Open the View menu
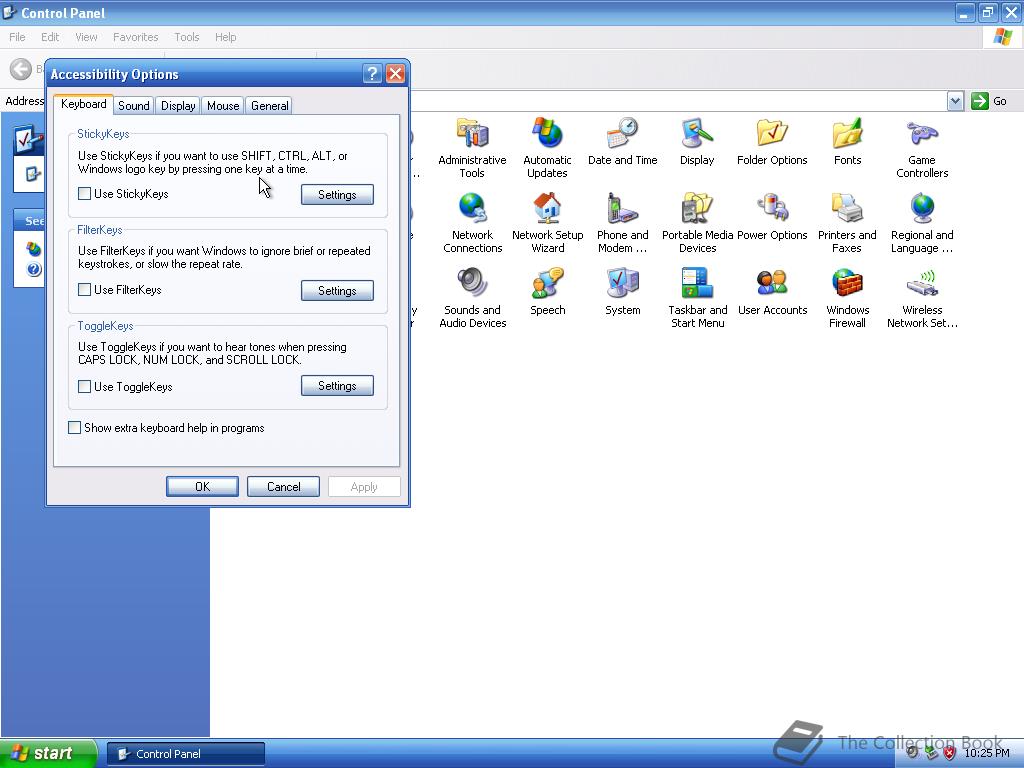 (86, 37)
